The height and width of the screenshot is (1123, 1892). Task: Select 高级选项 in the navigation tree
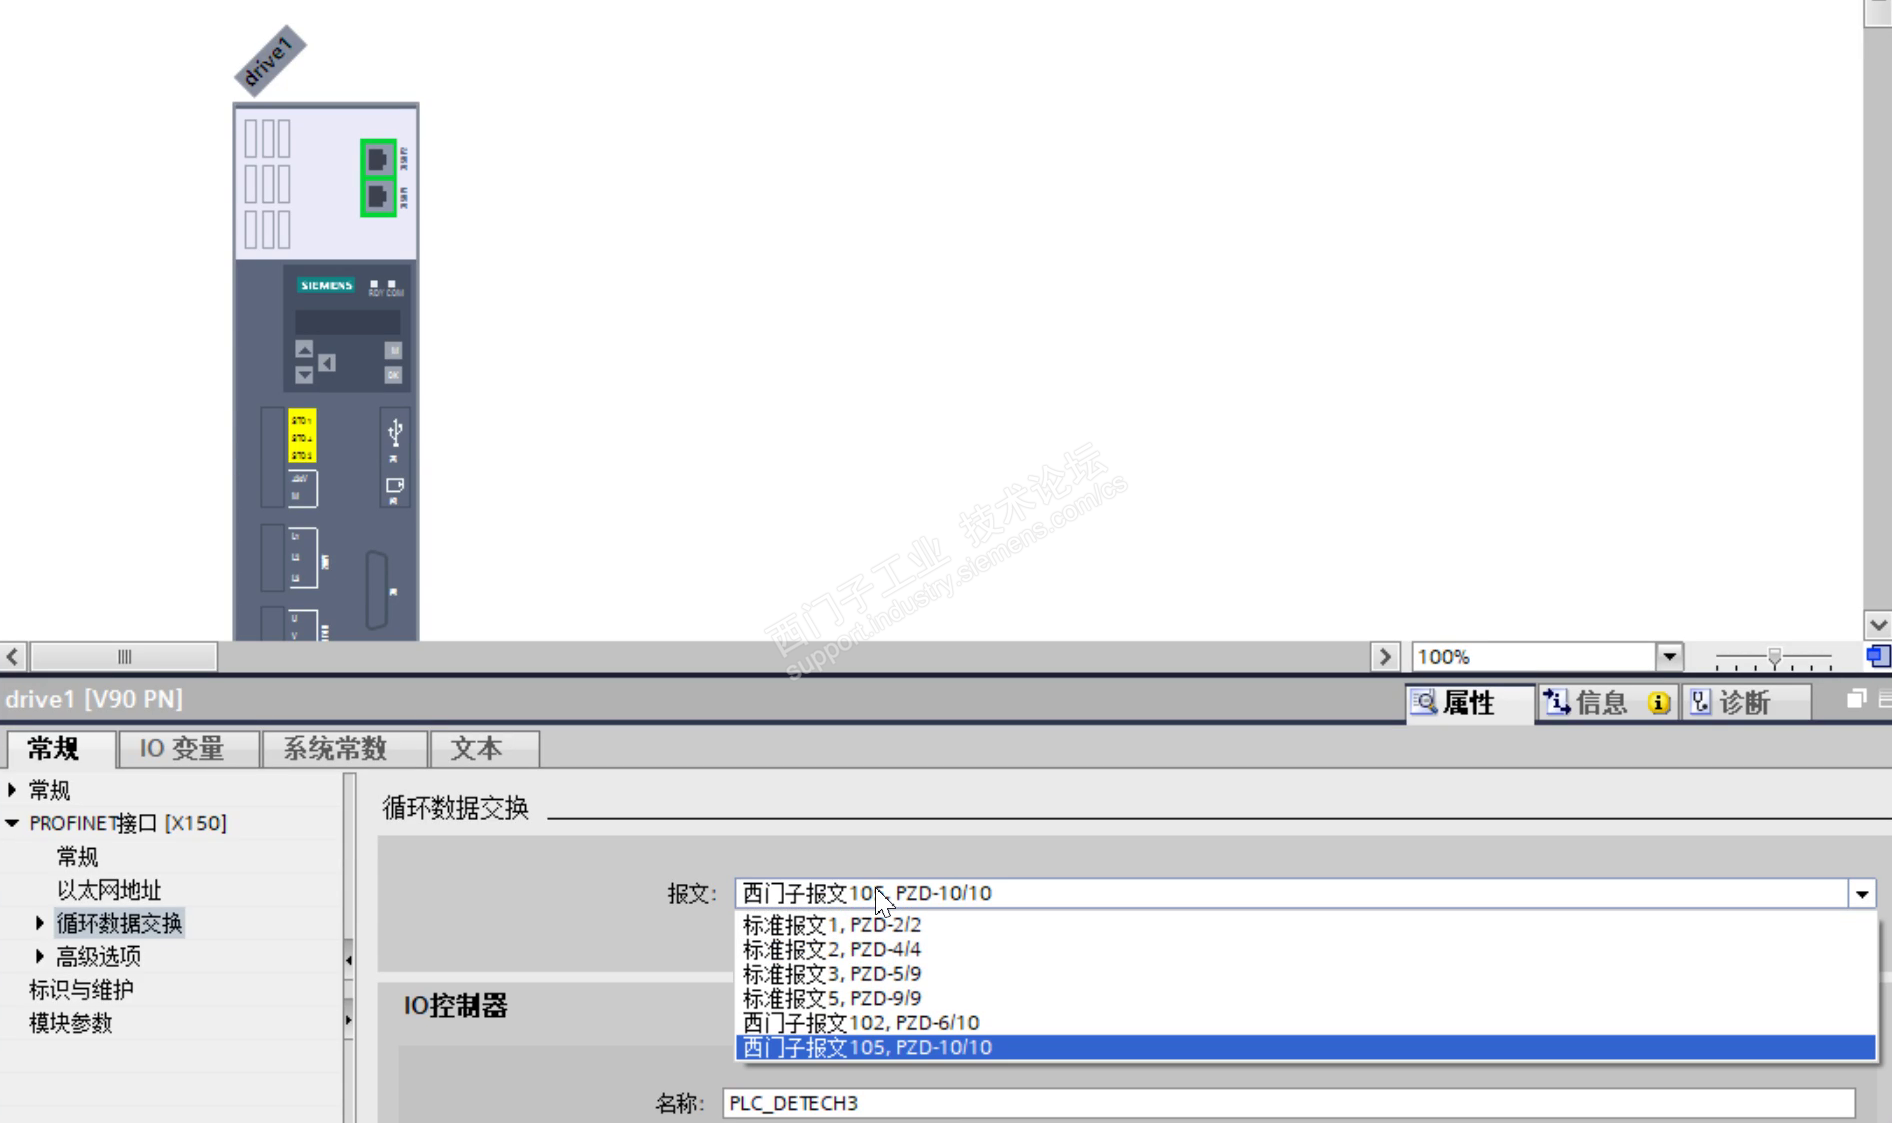coord(98,957)
